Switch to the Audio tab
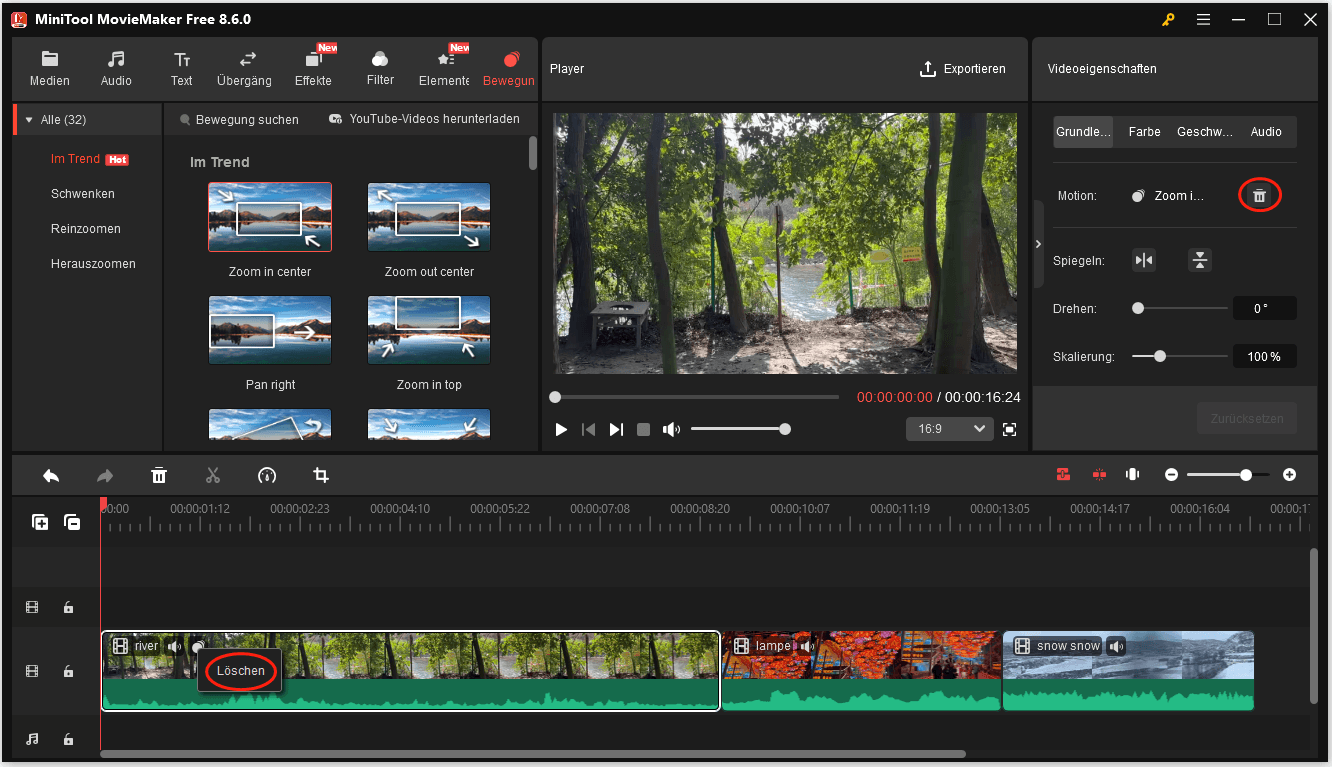Viewport: 1332px width, 767px height. (116, 69)
